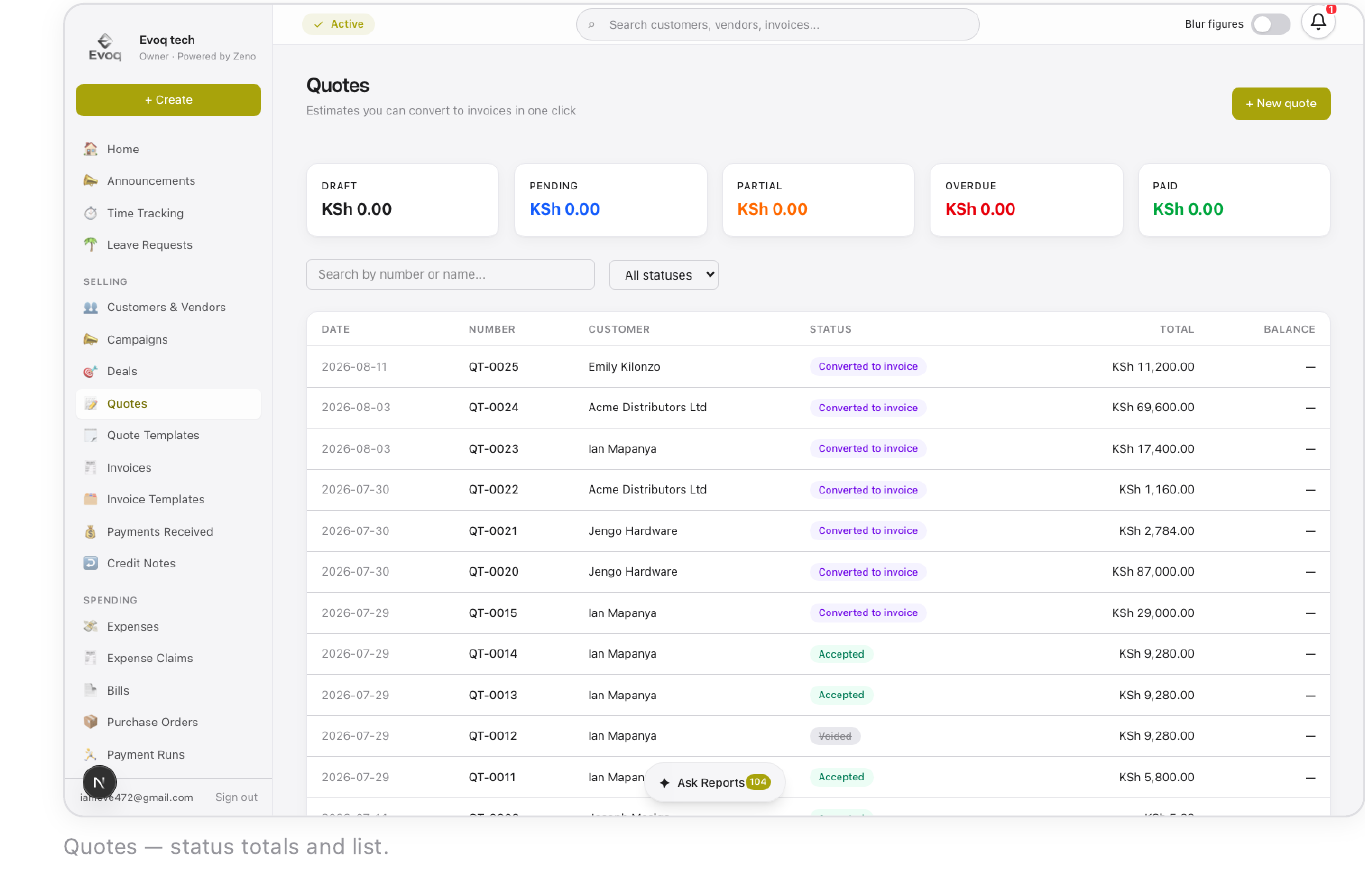
Task: Click the Customers & Vendors people icon
Action: (x=91, y=307)
